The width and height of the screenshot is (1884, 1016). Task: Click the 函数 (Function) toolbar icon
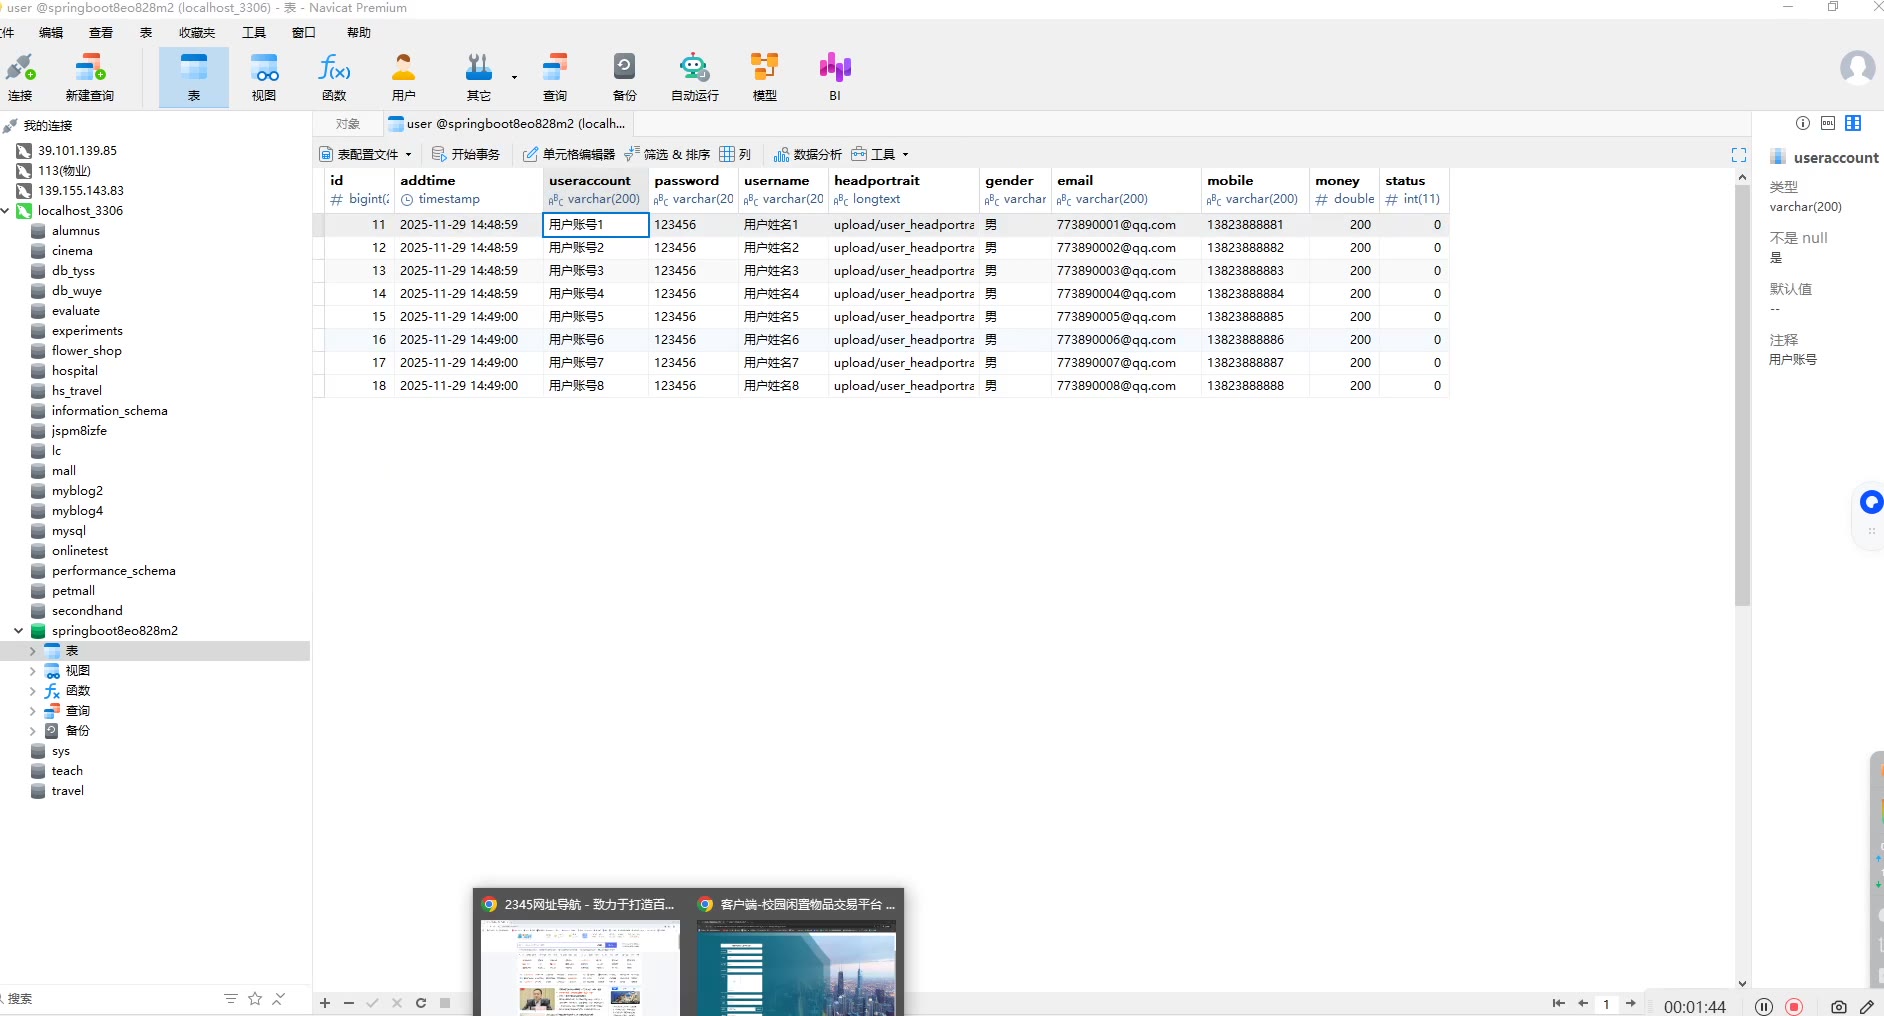(334, 77)
